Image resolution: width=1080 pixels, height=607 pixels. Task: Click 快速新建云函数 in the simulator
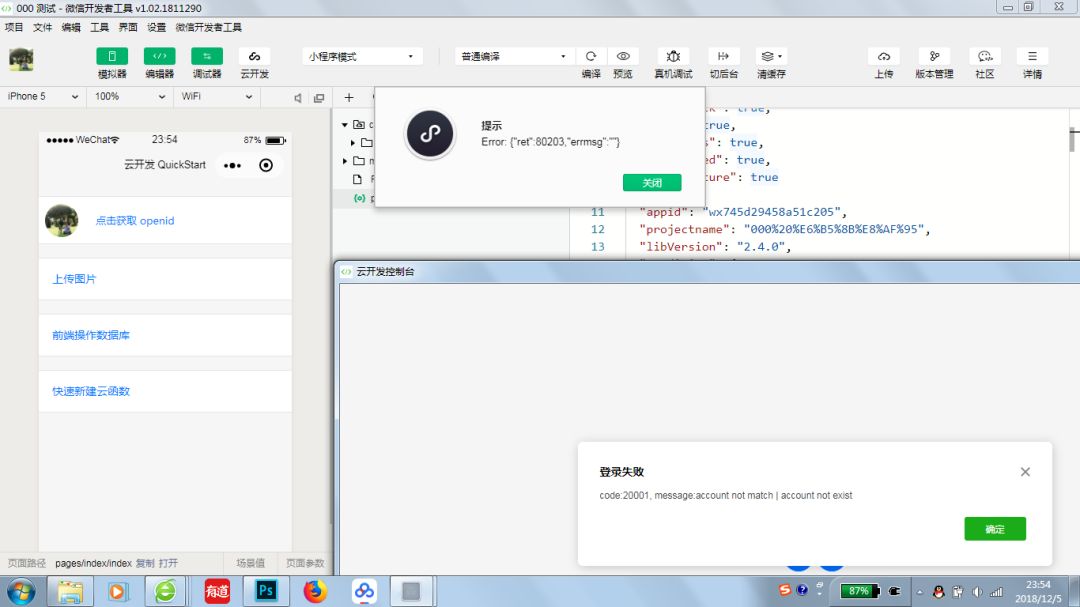[91, 391]
